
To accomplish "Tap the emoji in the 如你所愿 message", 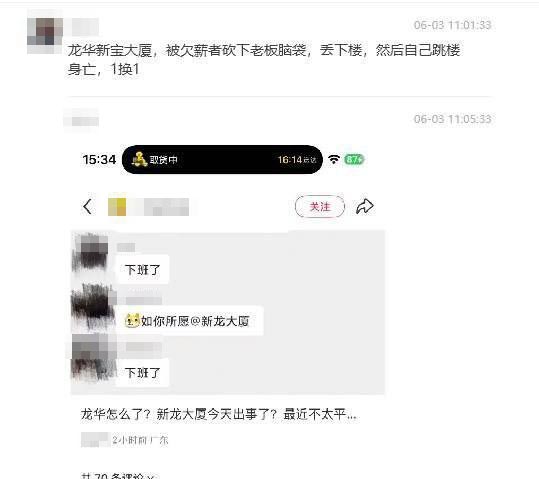I will (x=132, y=320).
